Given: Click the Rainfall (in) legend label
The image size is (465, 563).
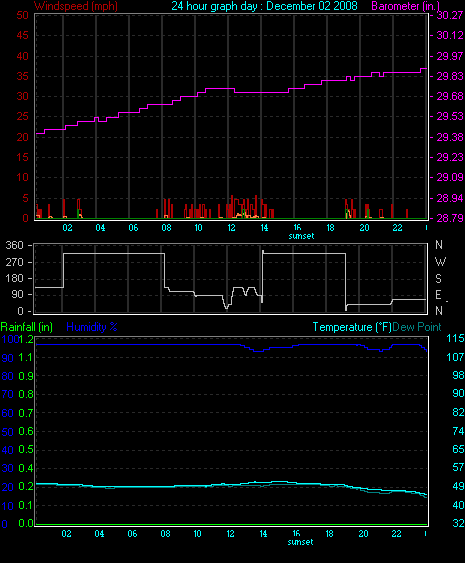Looking at the screenshot, I should pyautogui.click(x=27, y=327).
